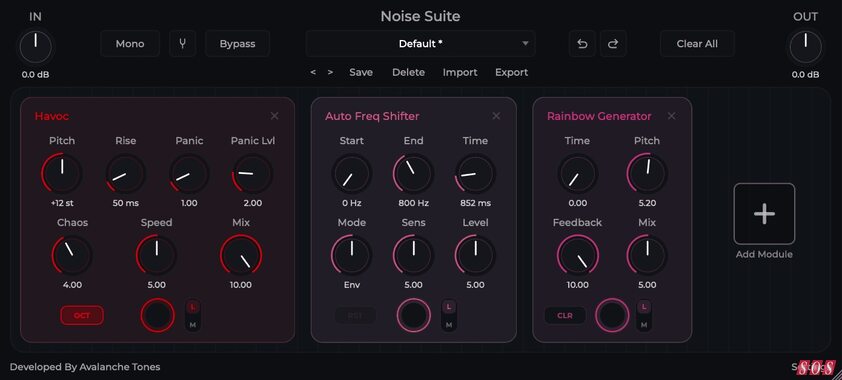Click the OUT gain knob
Viewport: 842px width, 380px height.
[805, 47]
